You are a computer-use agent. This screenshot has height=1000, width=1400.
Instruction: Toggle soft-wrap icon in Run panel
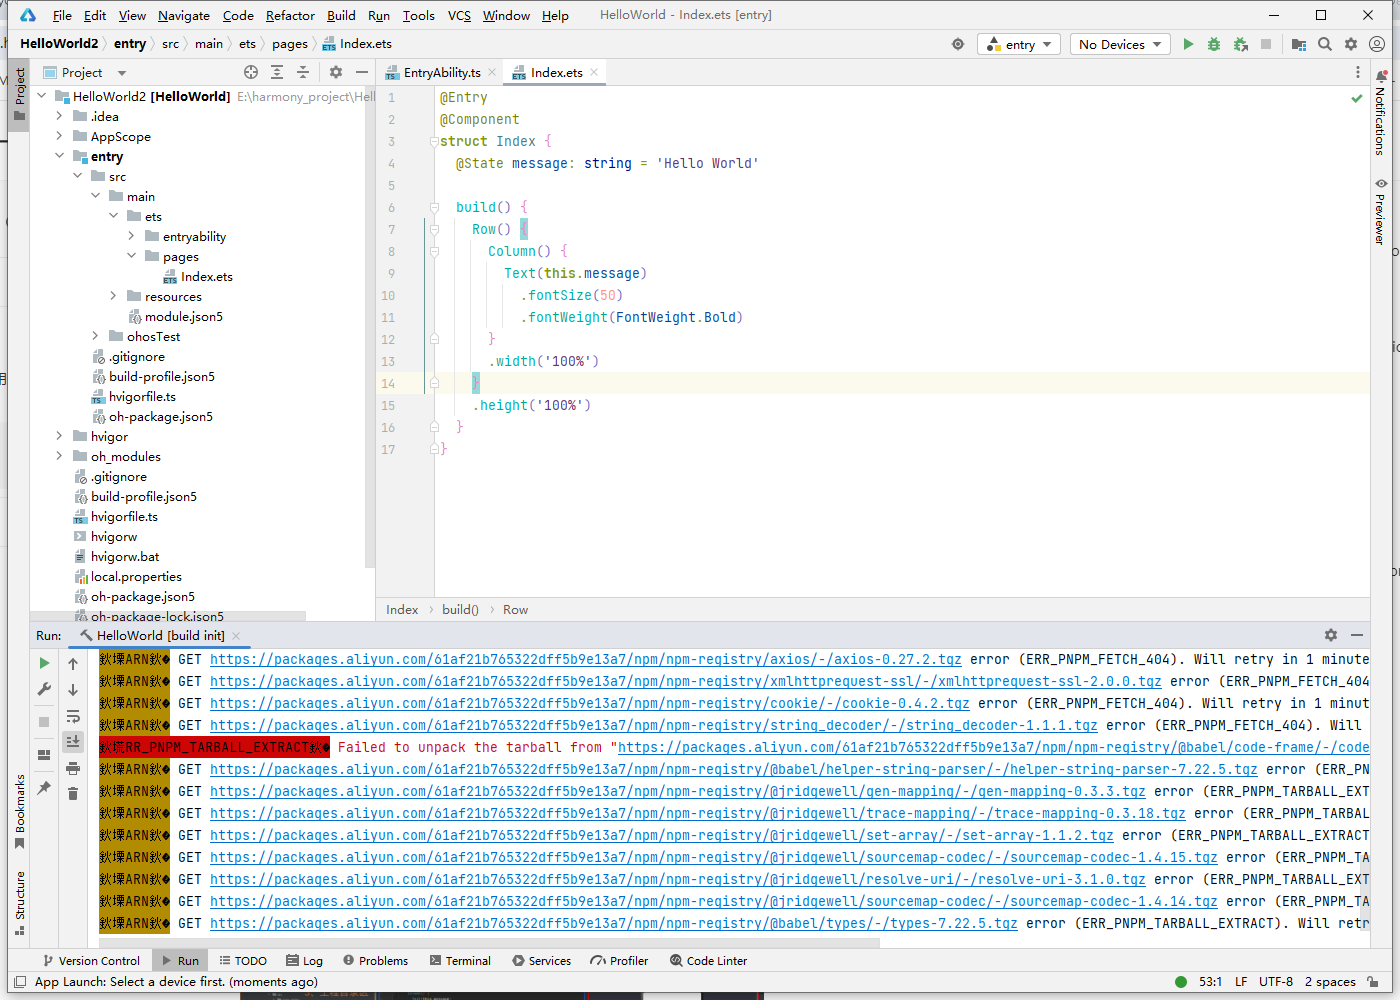pyautogui.click(x=73, y=716)
